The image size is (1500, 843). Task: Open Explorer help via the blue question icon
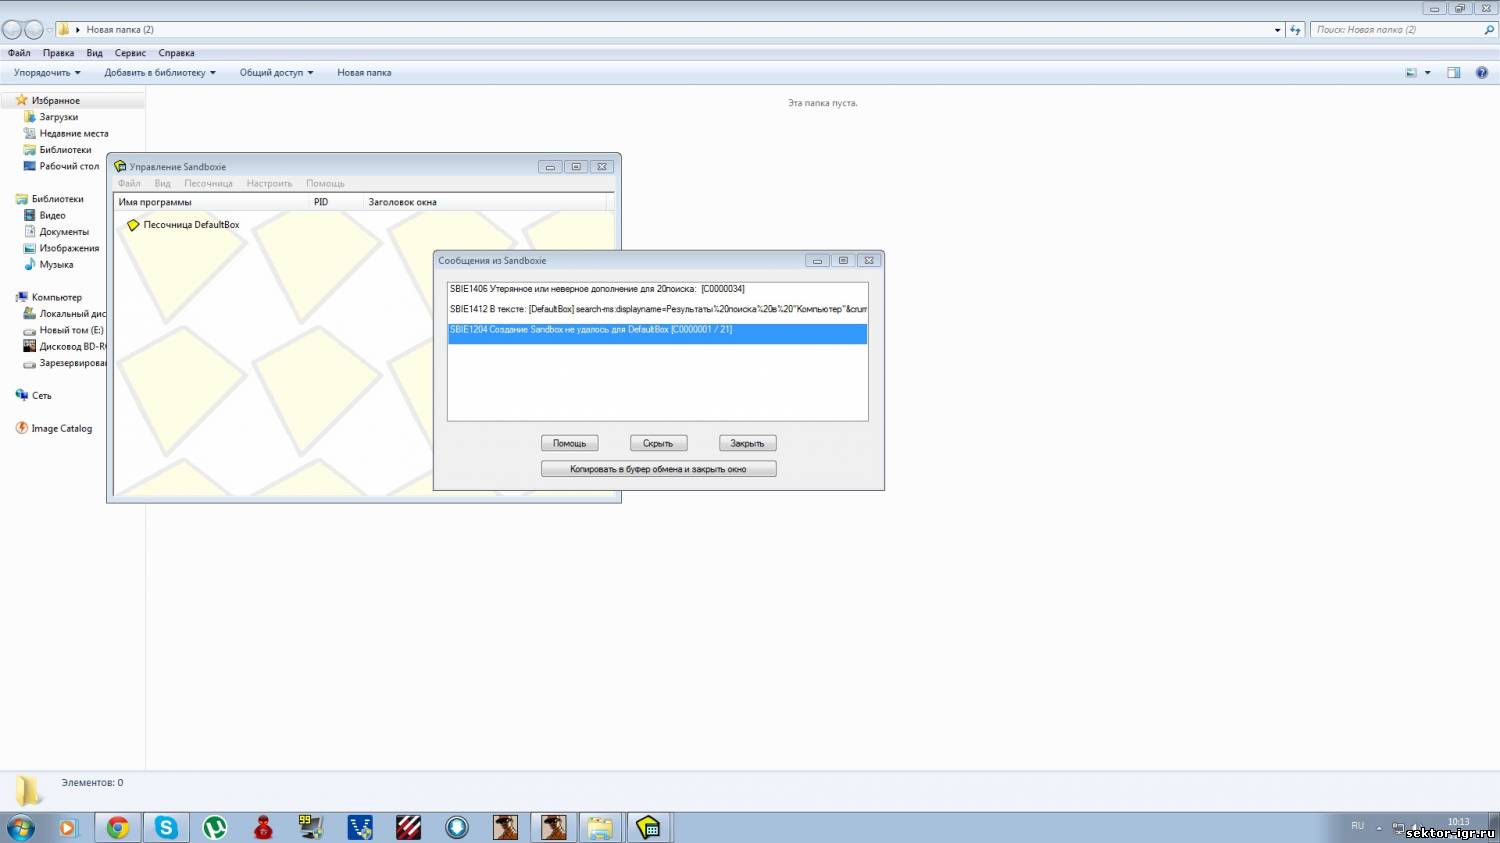pos(1482,73)
